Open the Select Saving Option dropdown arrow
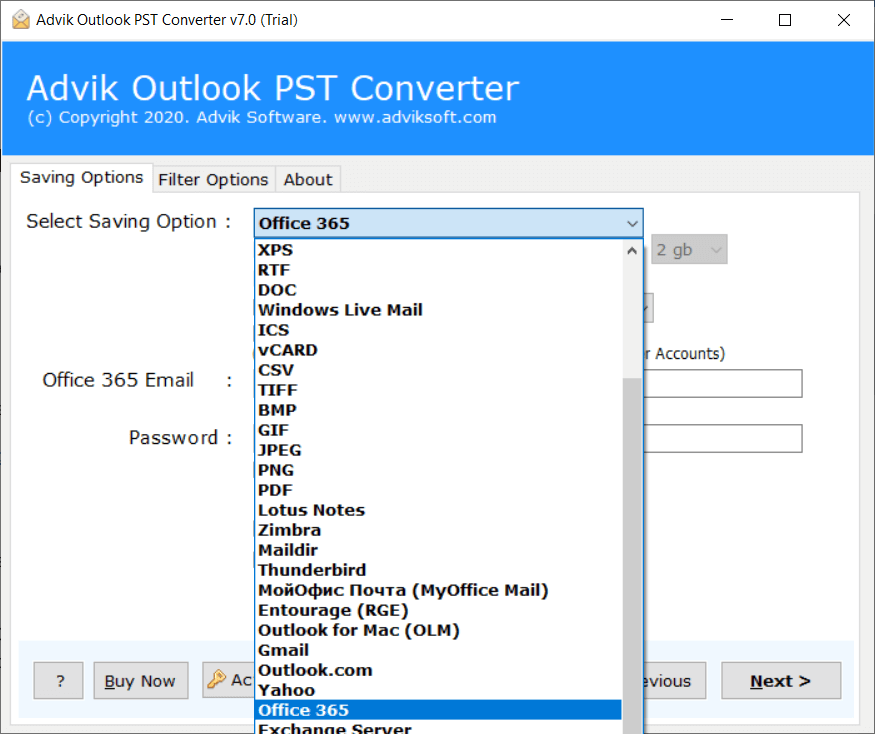 [631, 223]
